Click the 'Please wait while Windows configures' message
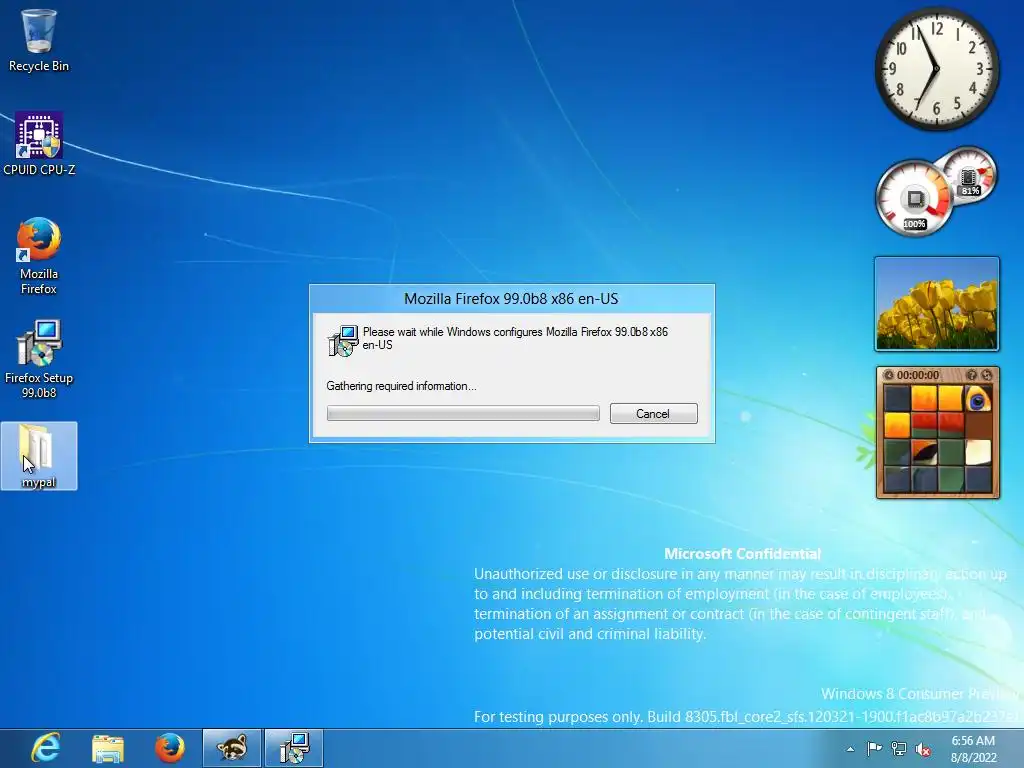Viewport: 1024px width, 768px height. pyautogui.click(x=515, y=338)
